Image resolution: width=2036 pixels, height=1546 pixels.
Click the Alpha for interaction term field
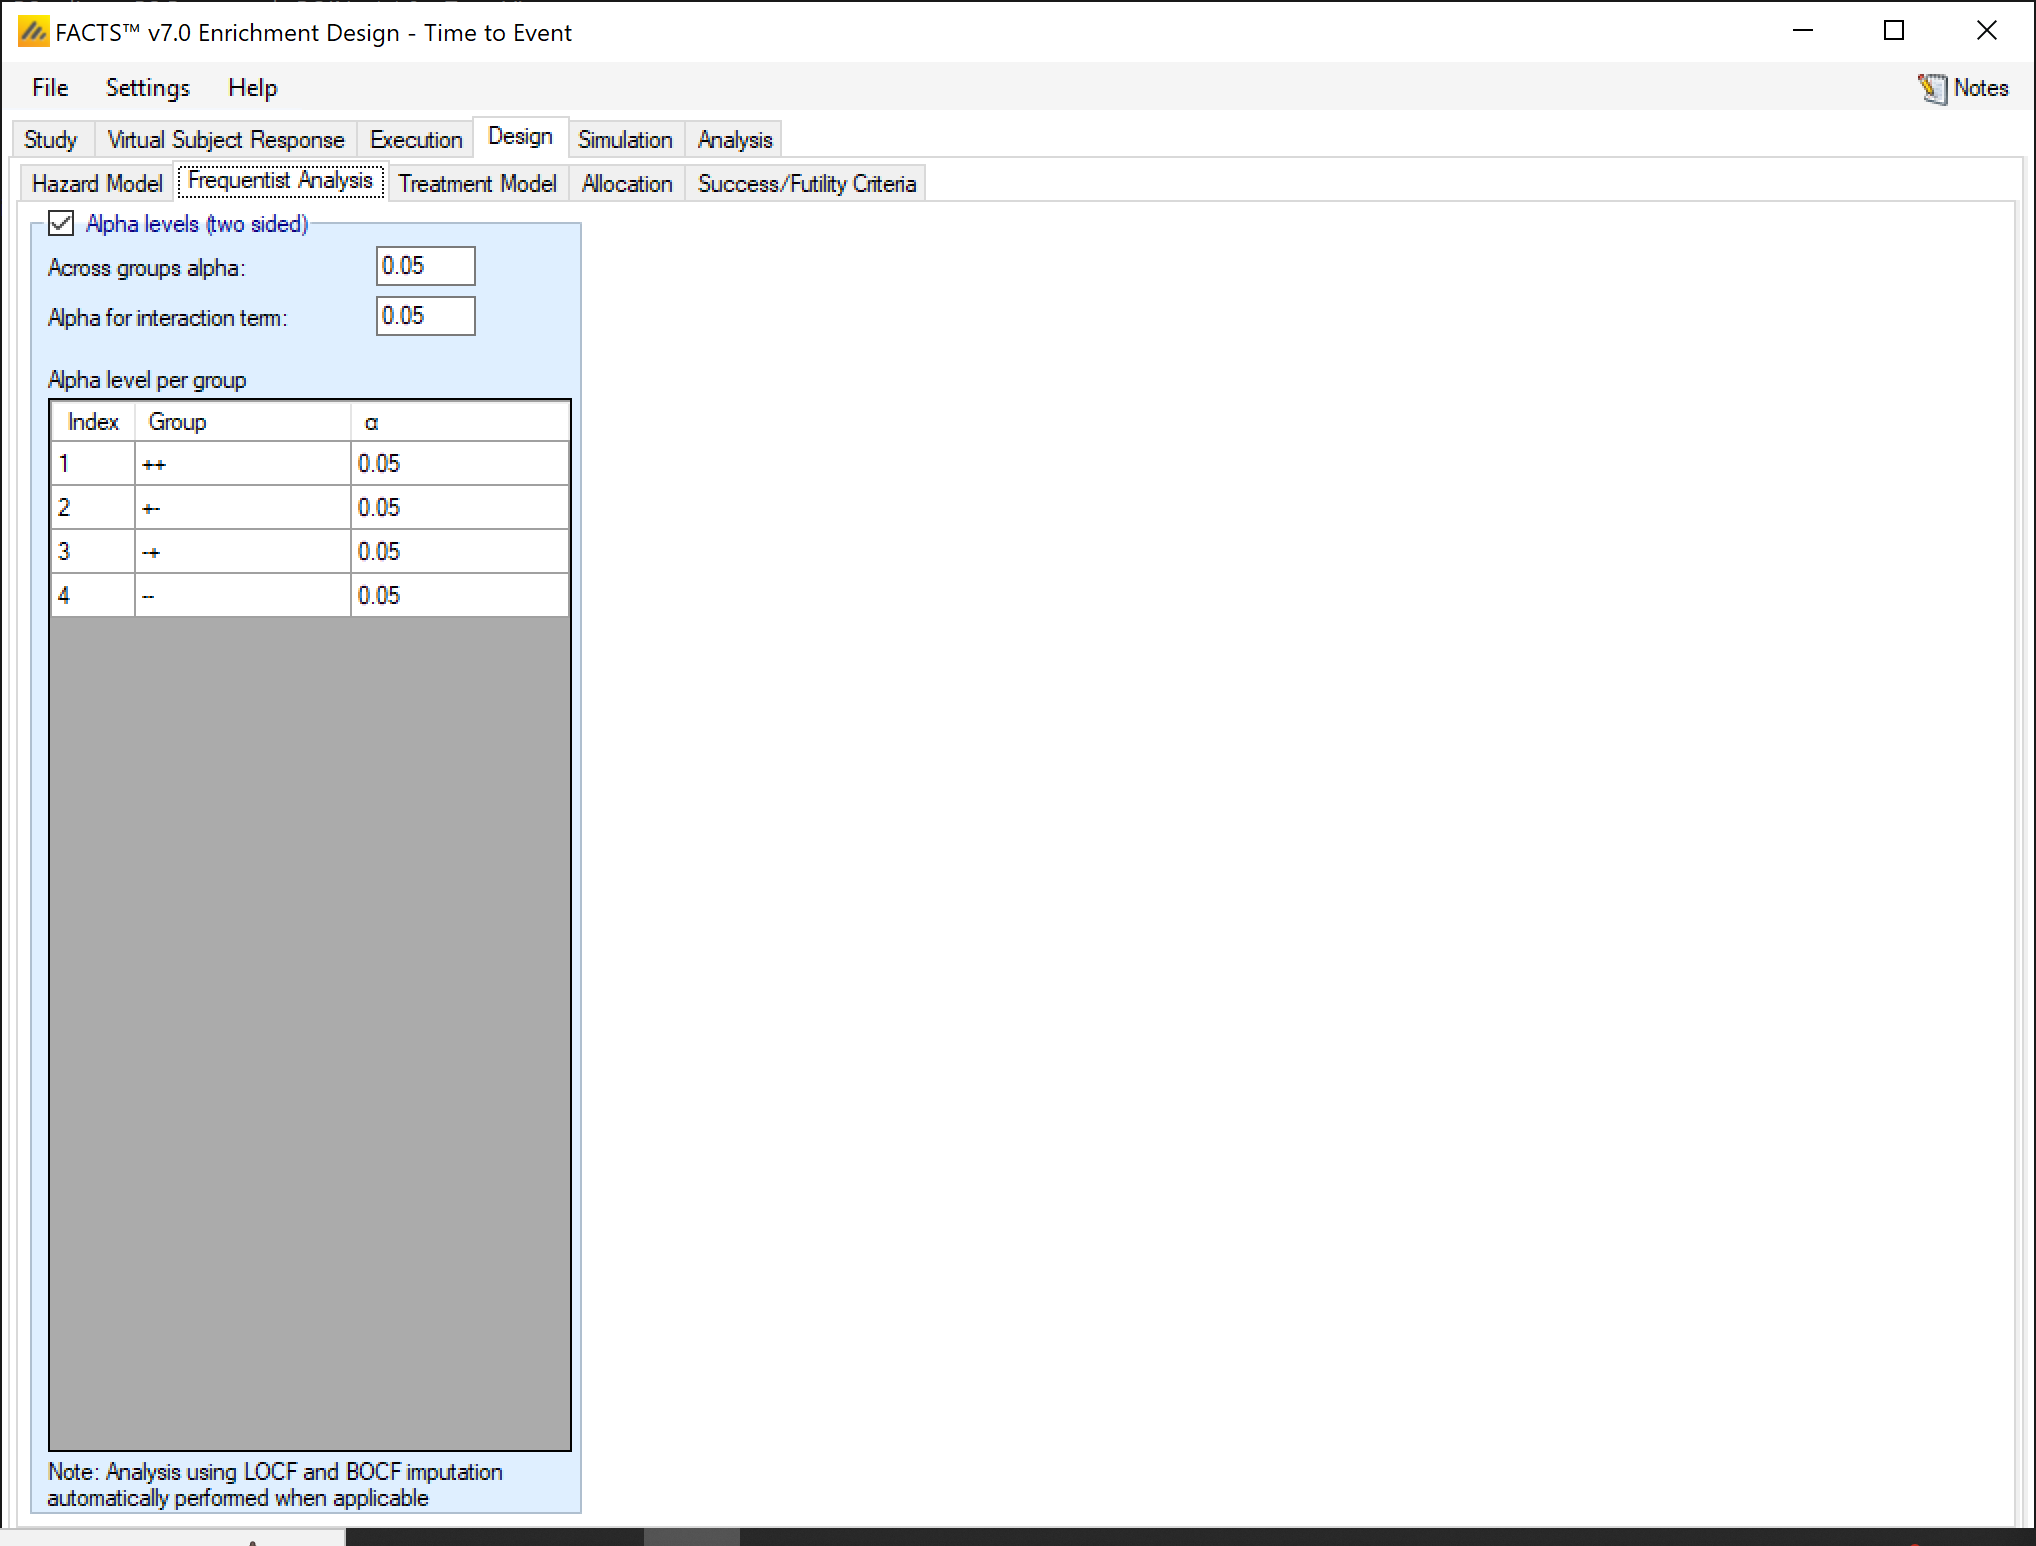pyautogui.click(x=425, y=316)
